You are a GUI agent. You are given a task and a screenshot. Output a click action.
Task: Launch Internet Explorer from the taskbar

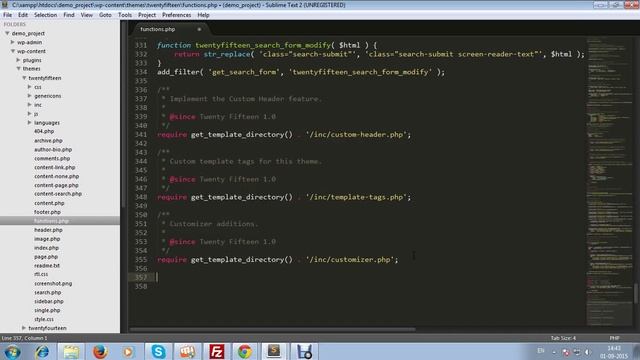[41, 352]
